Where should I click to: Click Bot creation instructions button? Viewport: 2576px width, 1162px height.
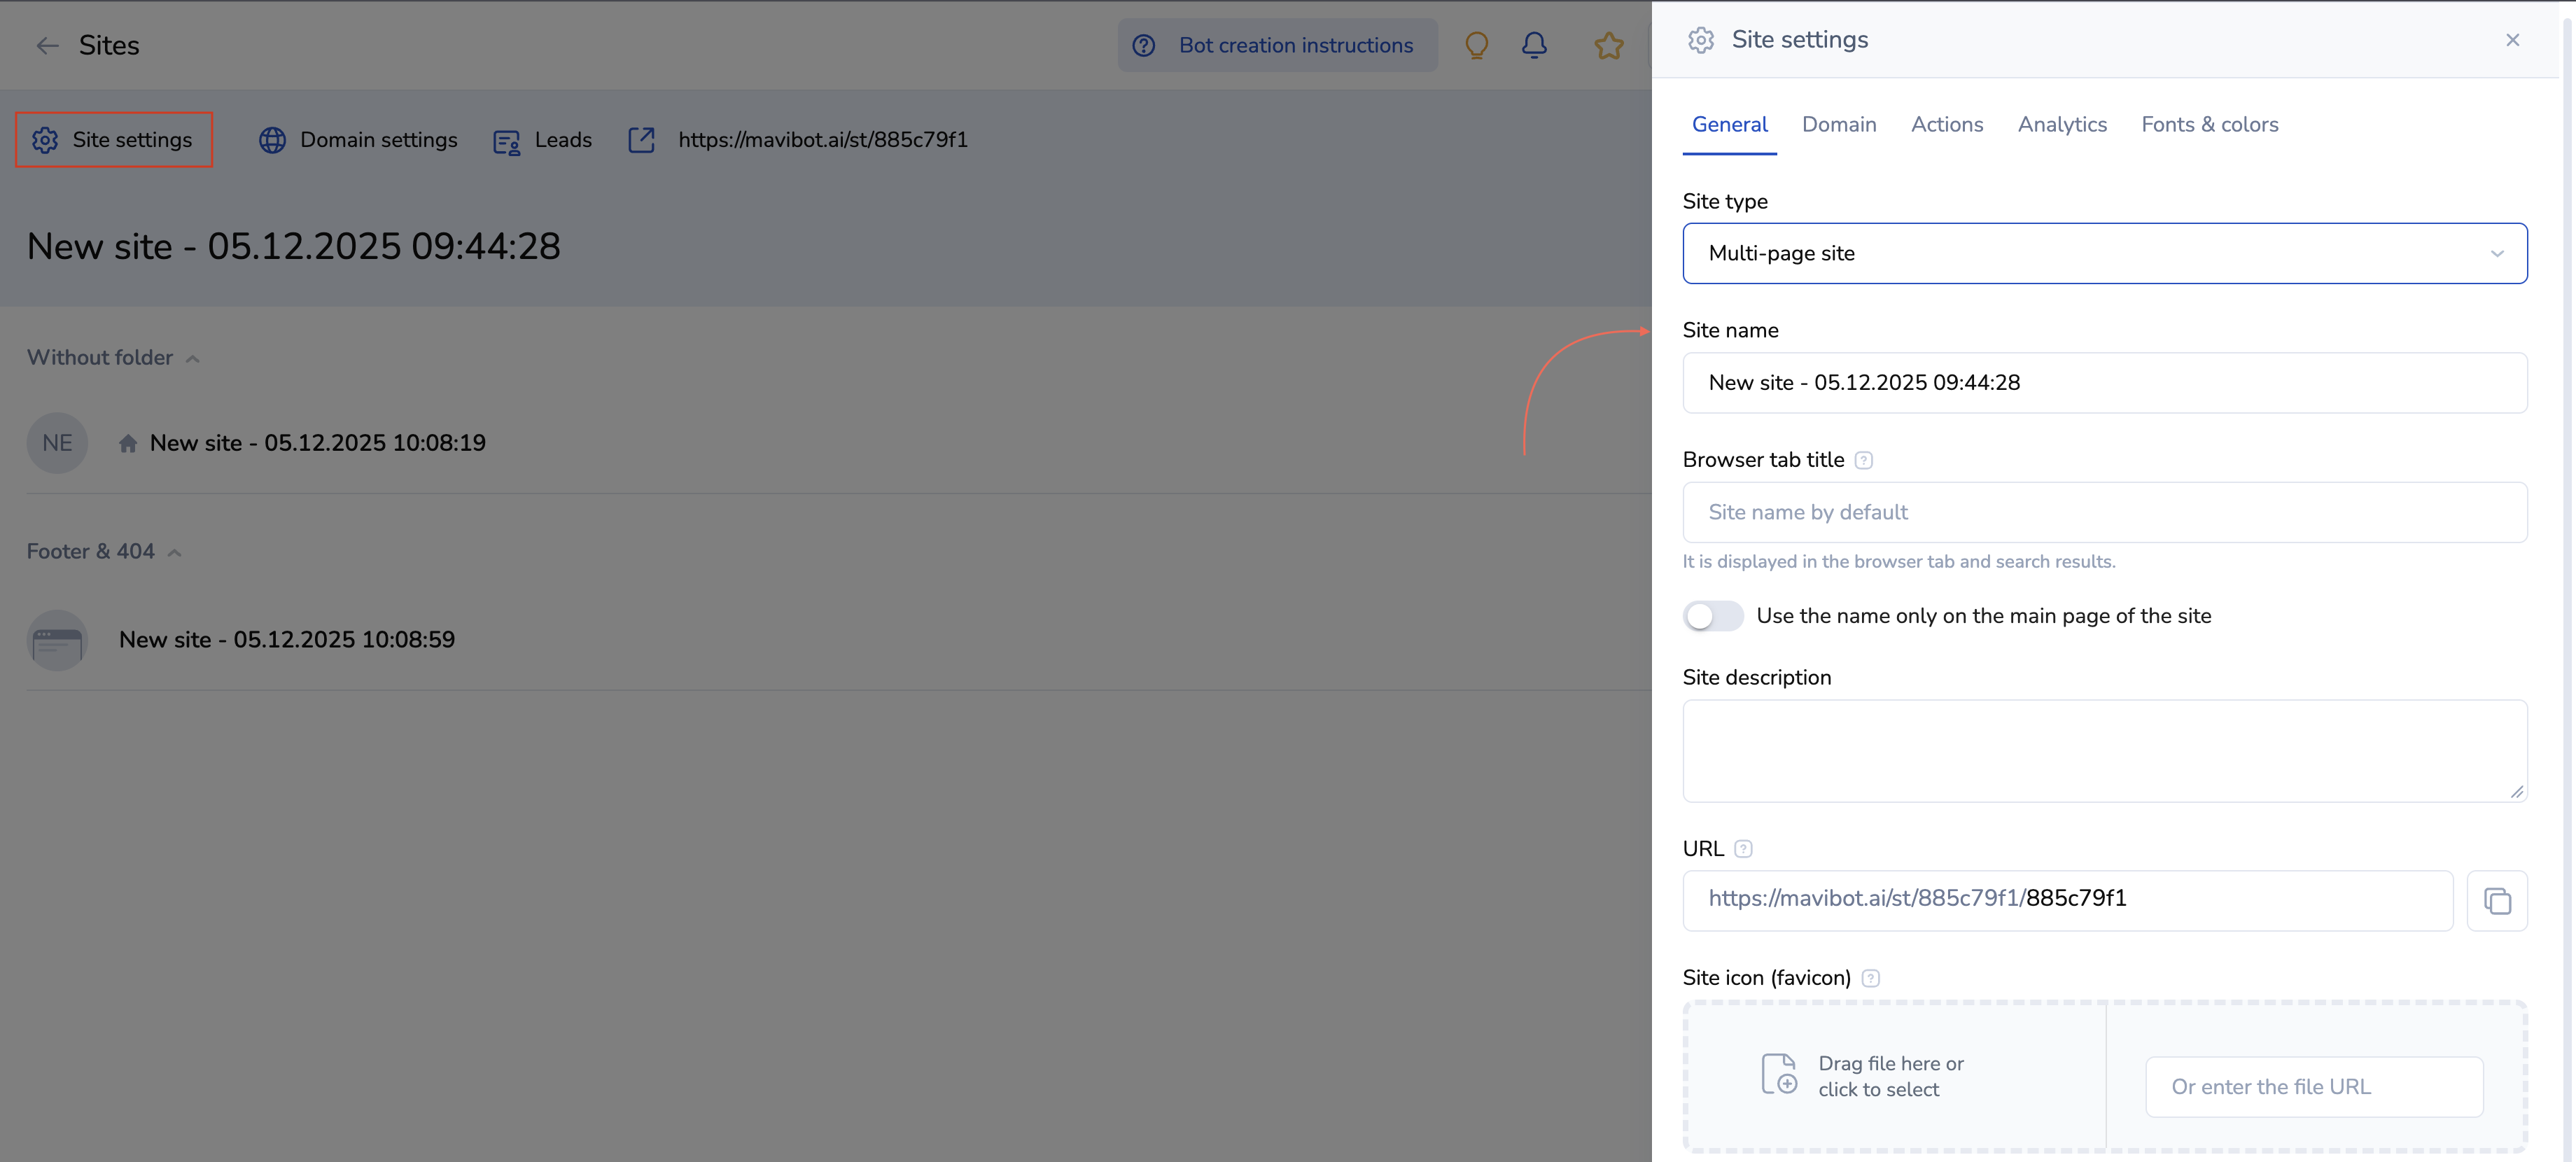tap(1277, 46)
